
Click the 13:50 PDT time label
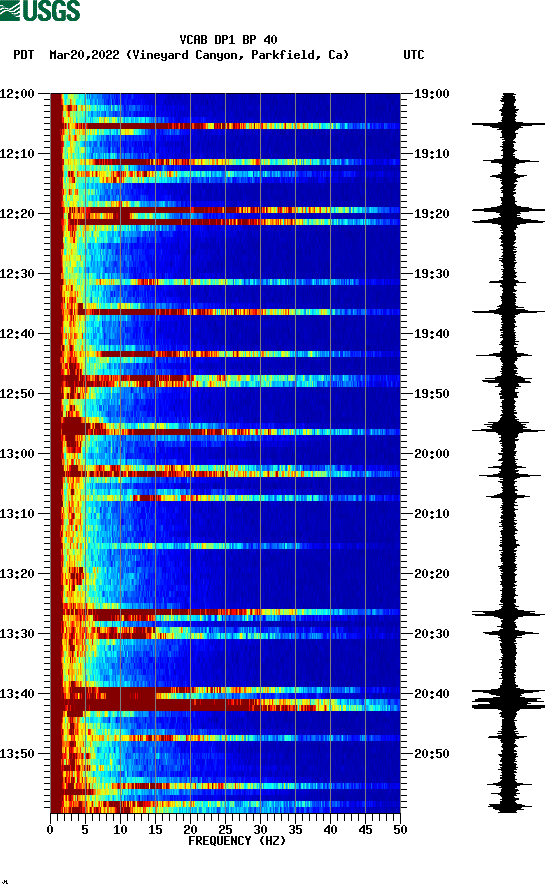pyautogui.click(x=17, y=754)
